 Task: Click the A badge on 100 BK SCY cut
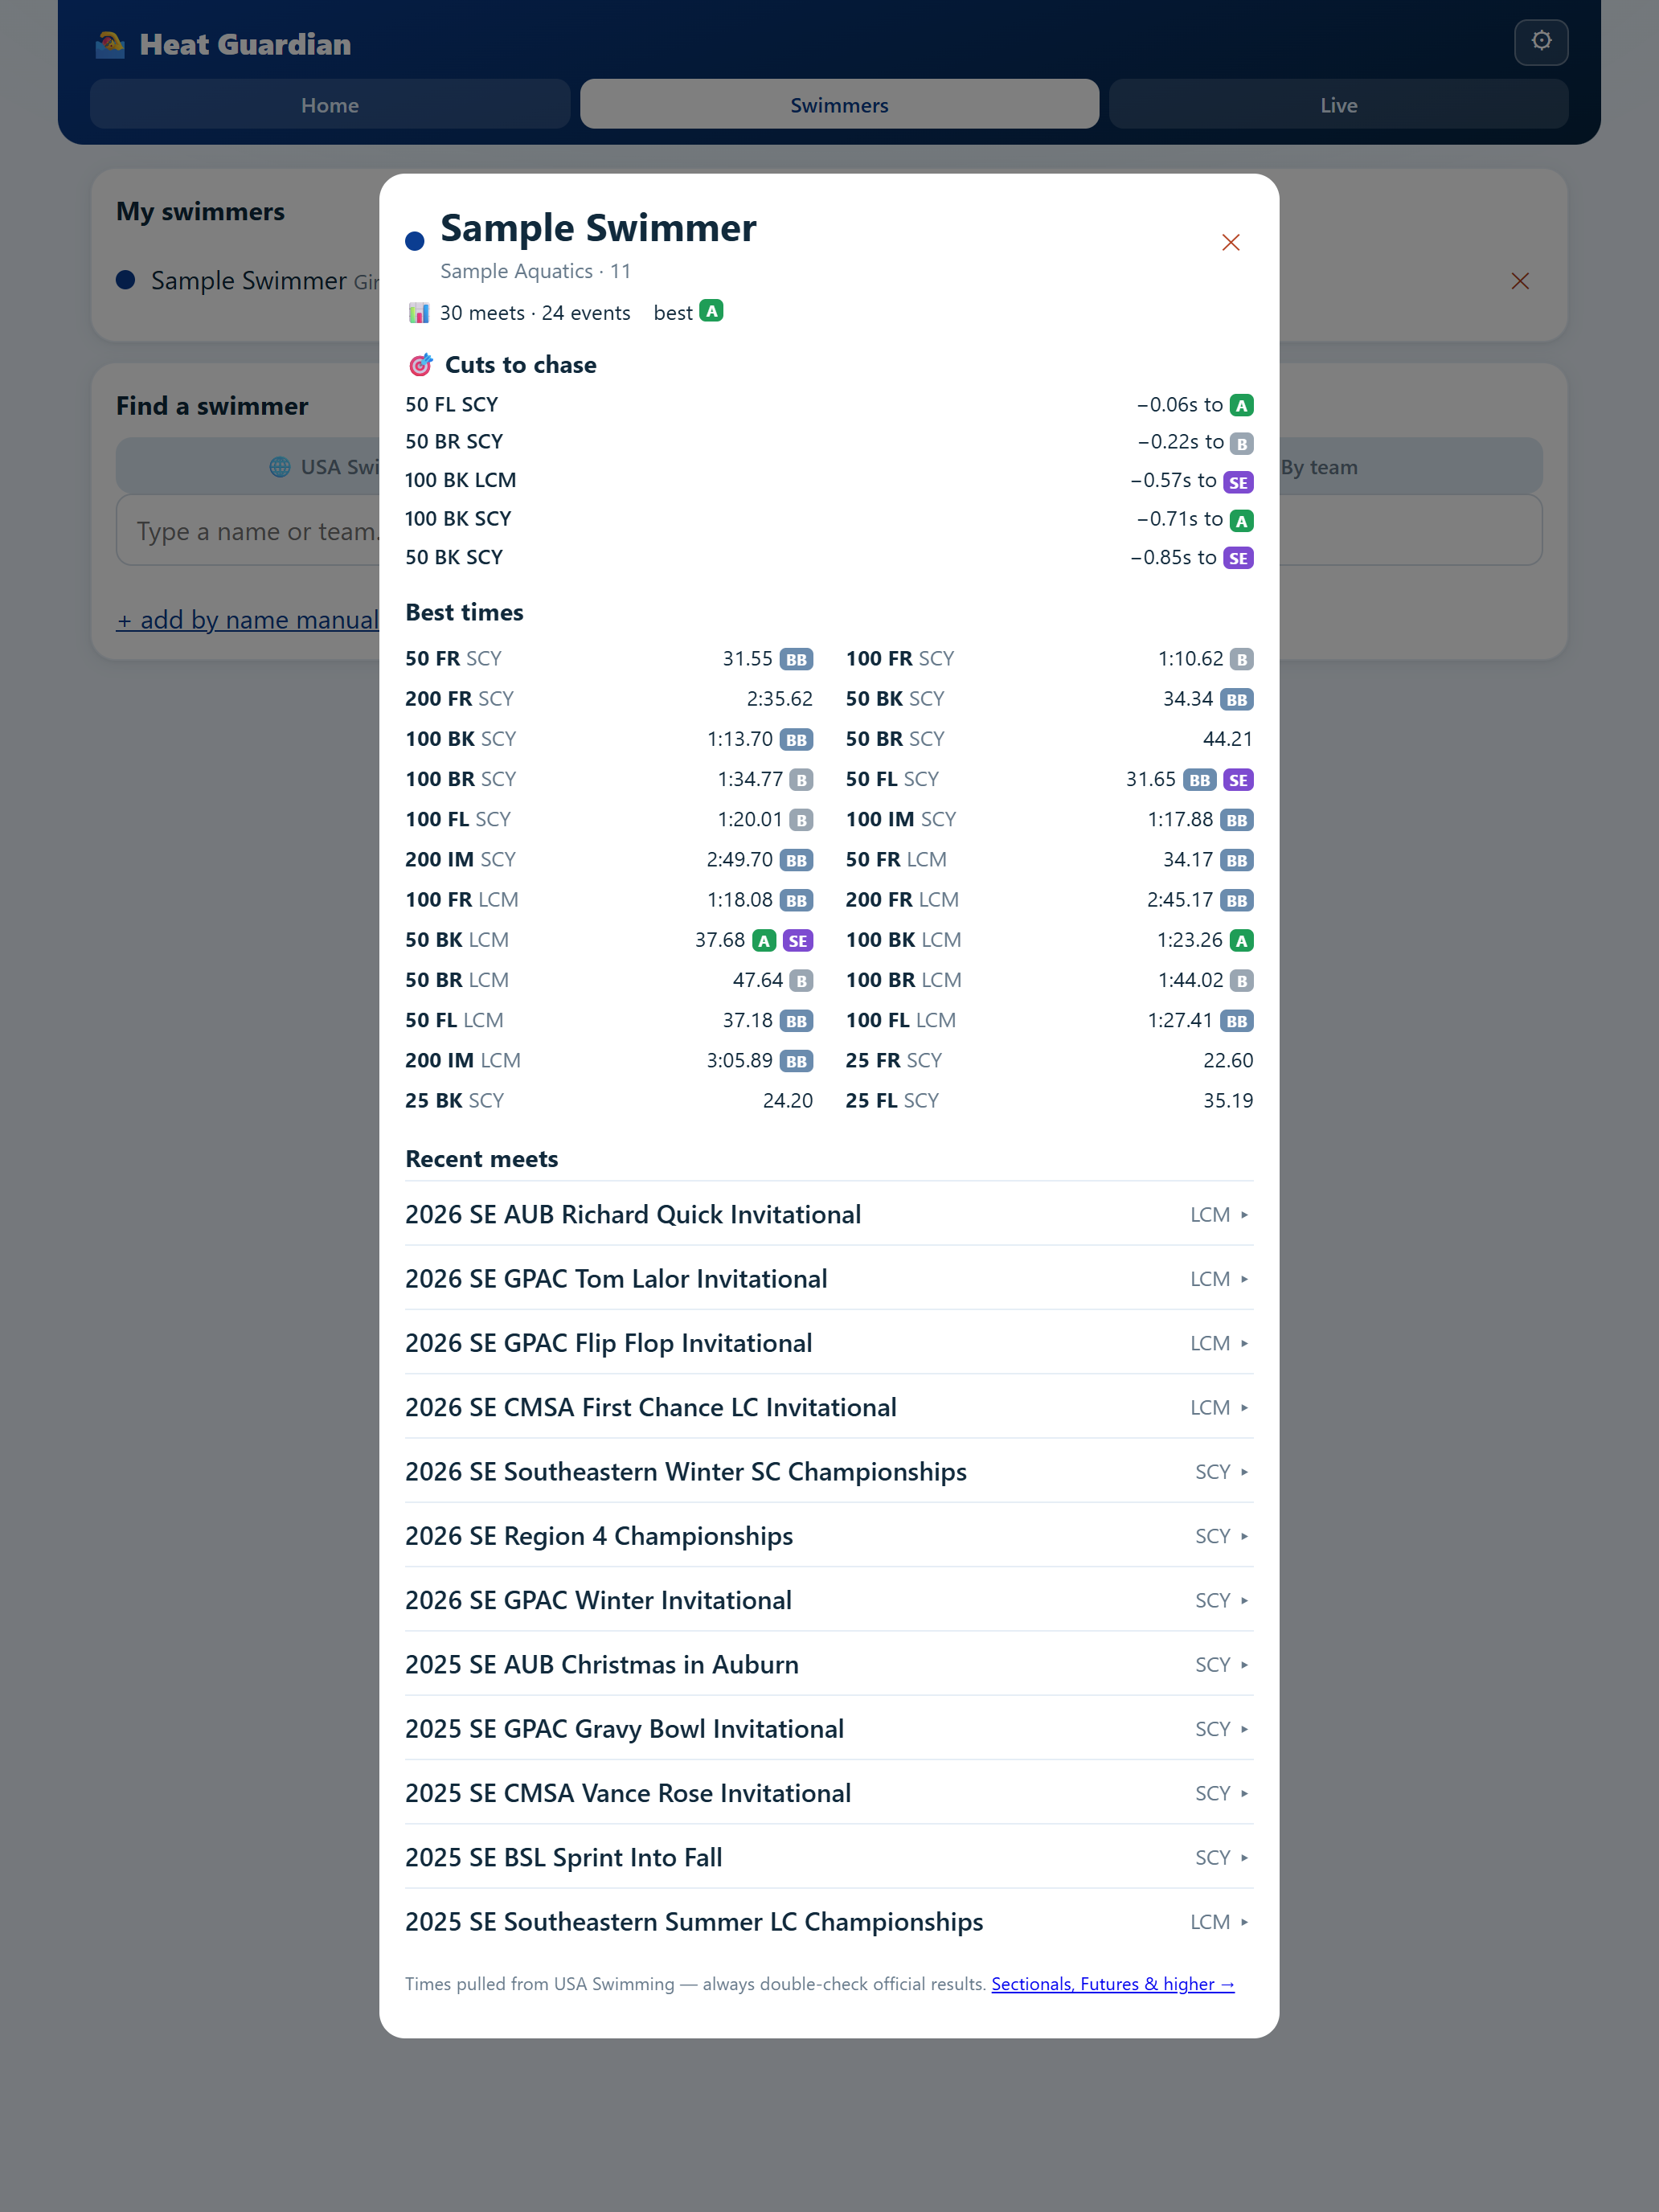coord(1241,520)
